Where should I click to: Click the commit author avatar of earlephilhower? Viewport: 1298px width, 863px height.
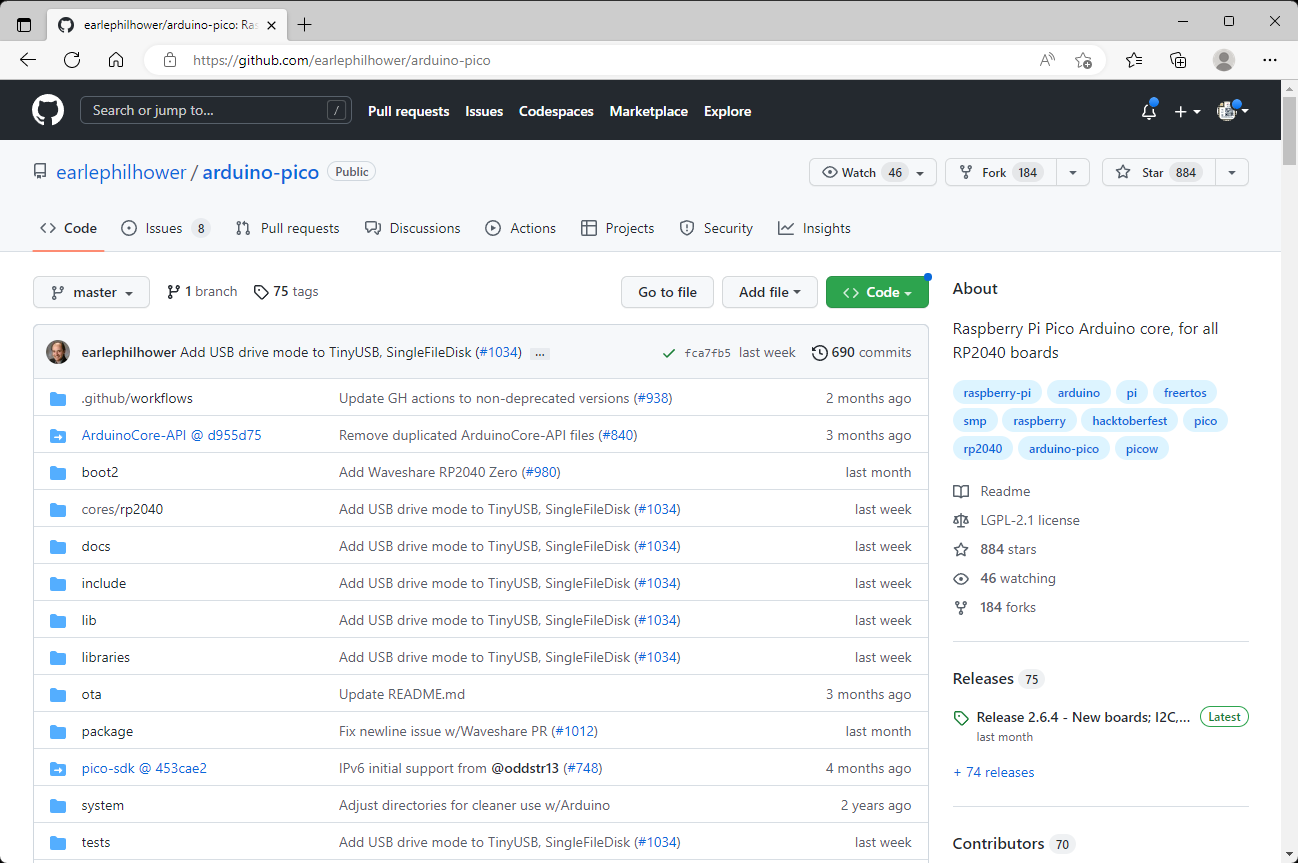(x=58, y=352)
